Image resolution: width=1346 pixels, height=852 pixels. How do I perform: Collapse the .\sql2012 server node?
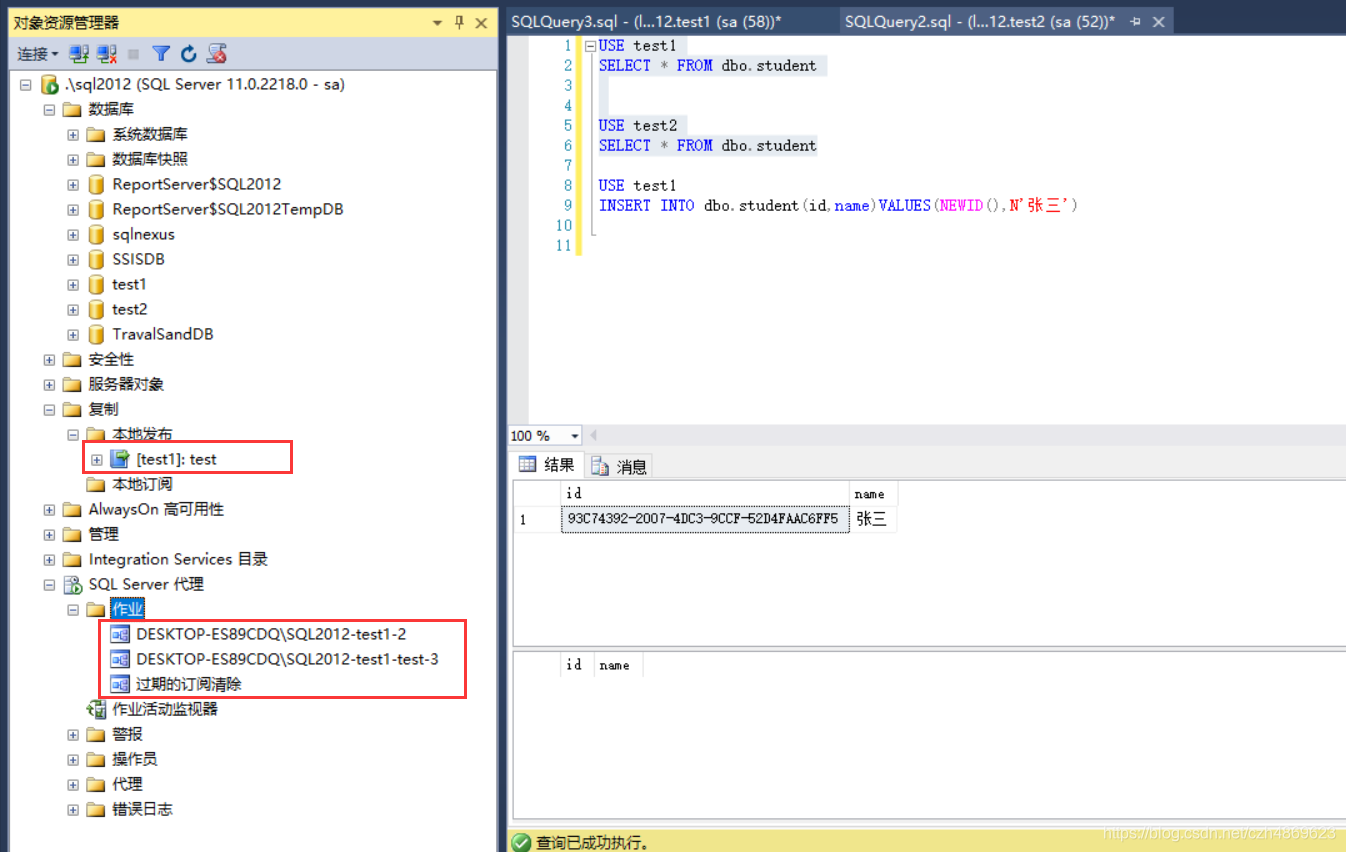click(x=26, y=85)
